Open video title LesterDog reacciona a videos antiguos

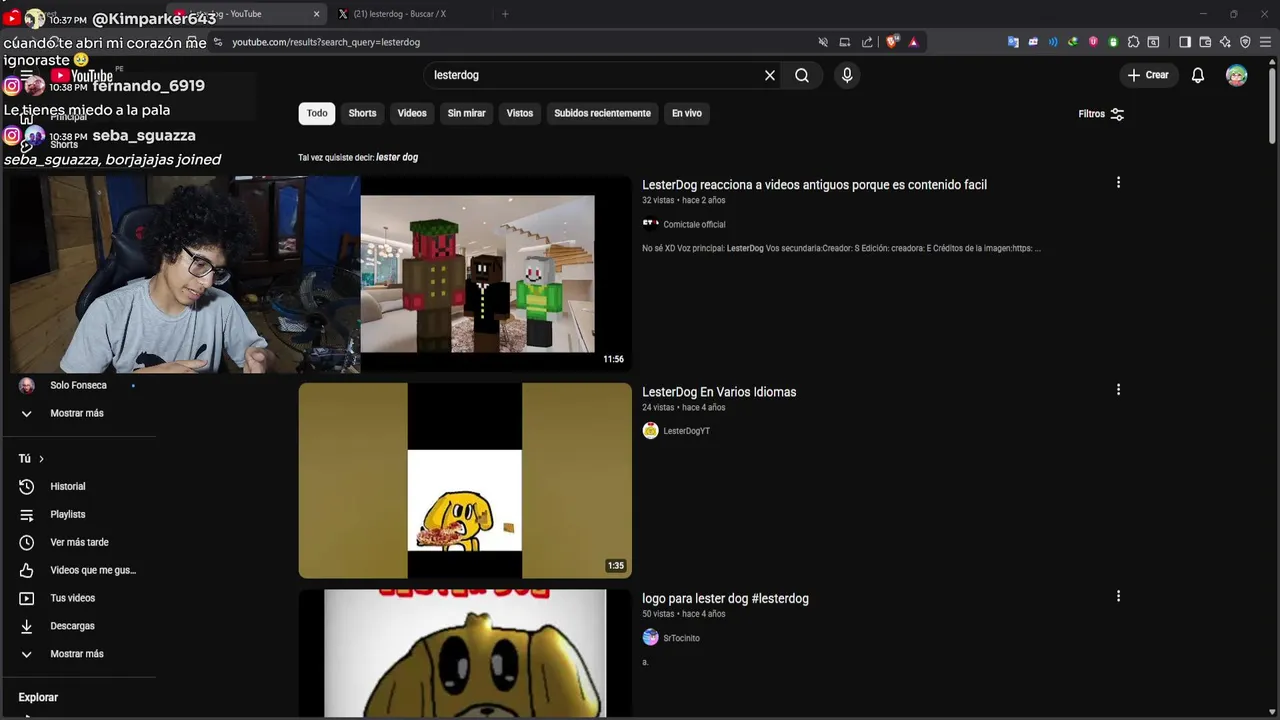point(814,185)
